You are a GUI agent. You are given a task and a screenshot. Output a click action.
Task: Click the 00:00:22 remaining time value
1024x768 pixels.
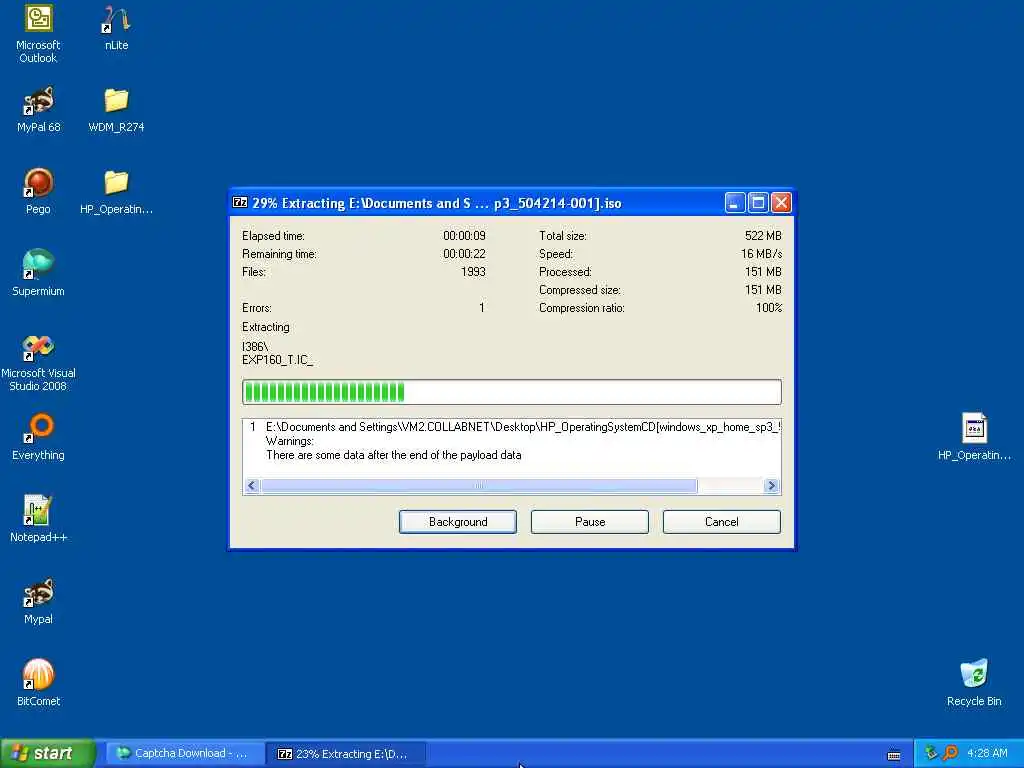coord(464,254)
